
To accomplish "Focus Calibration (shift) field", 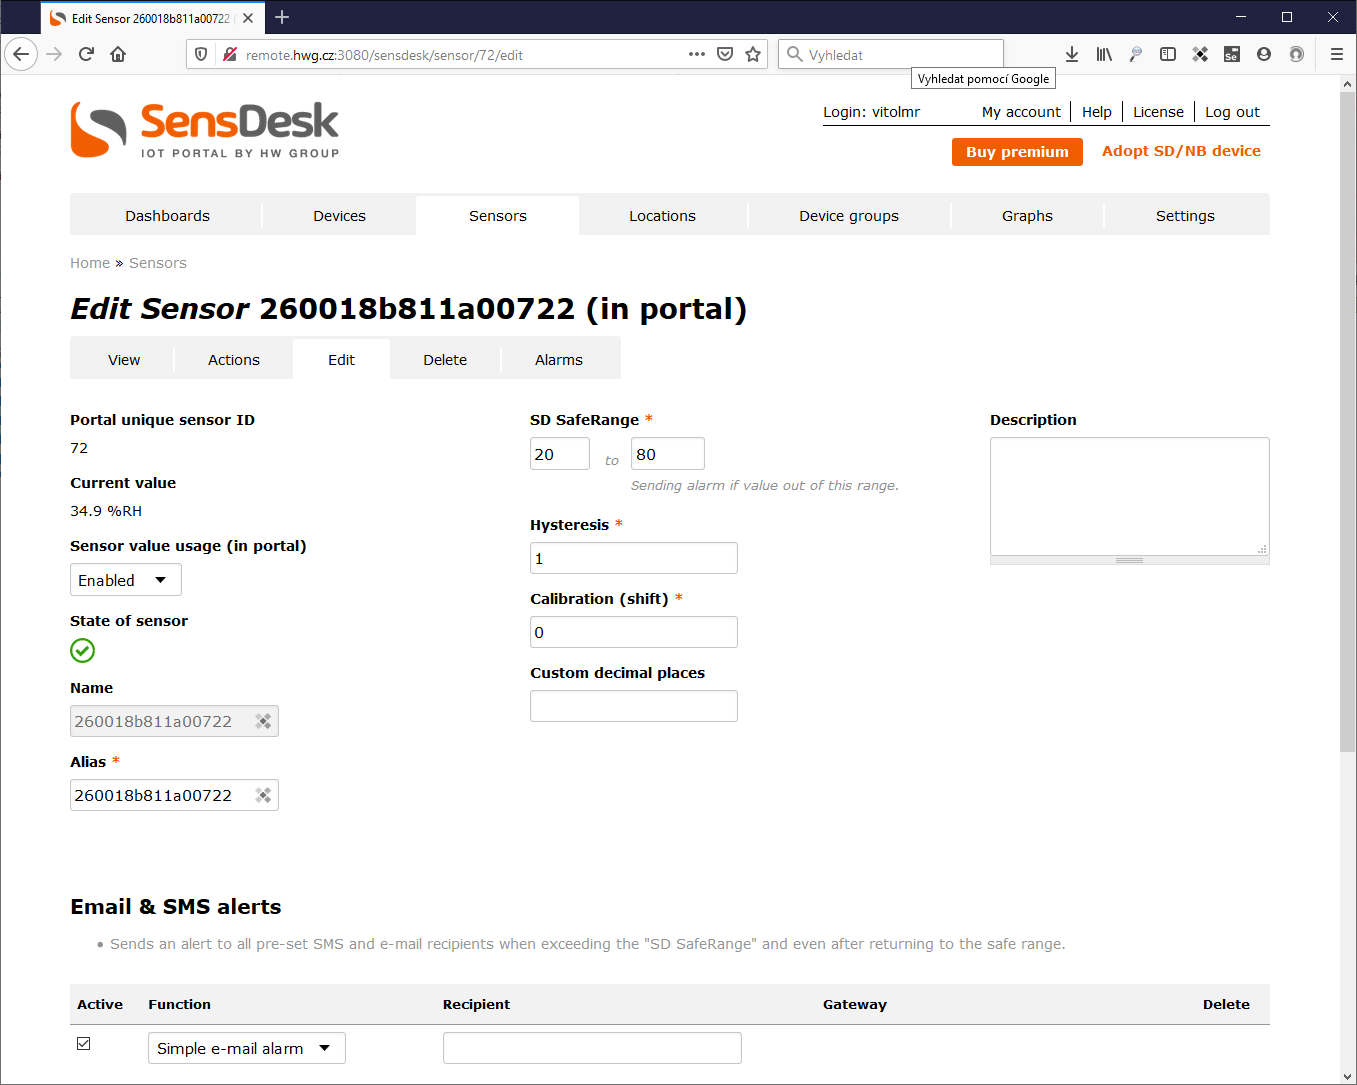I will point(634,632).
